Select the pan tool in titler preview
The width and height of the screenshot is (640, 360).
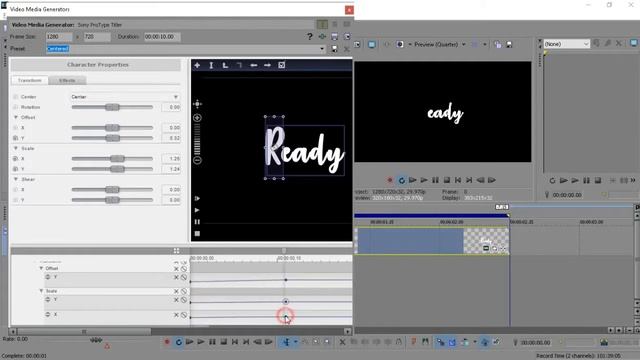tap(197, 104)
